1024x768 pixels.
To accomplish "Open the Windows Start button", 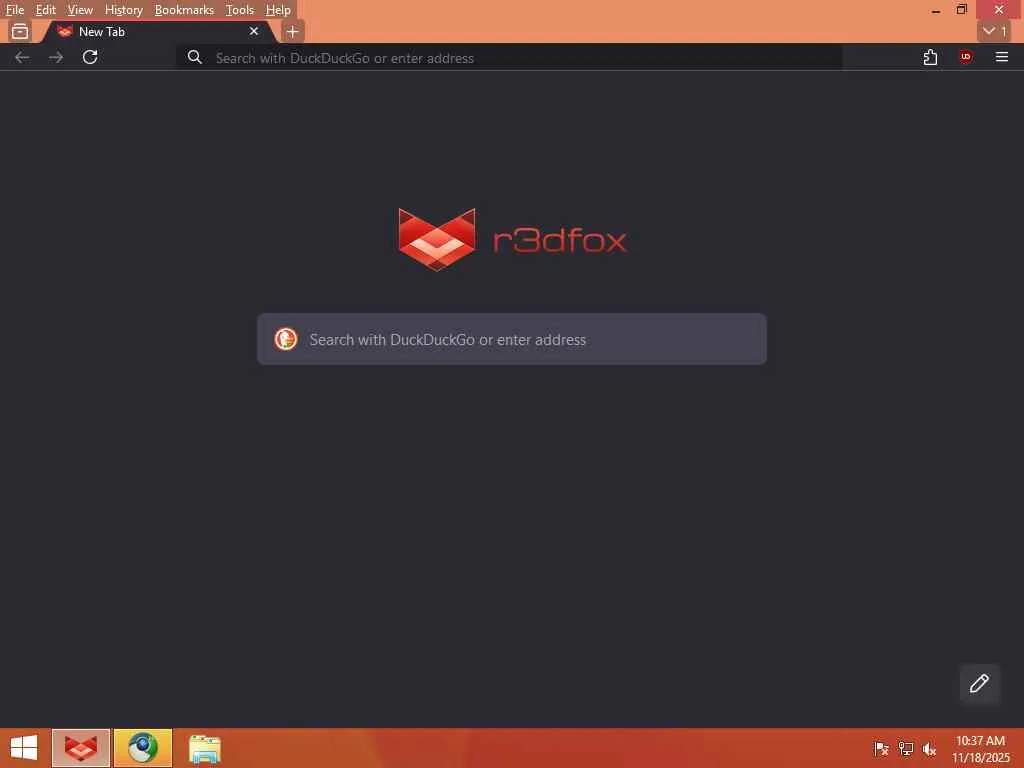I will pyautogui.click(x=24, y=748).
